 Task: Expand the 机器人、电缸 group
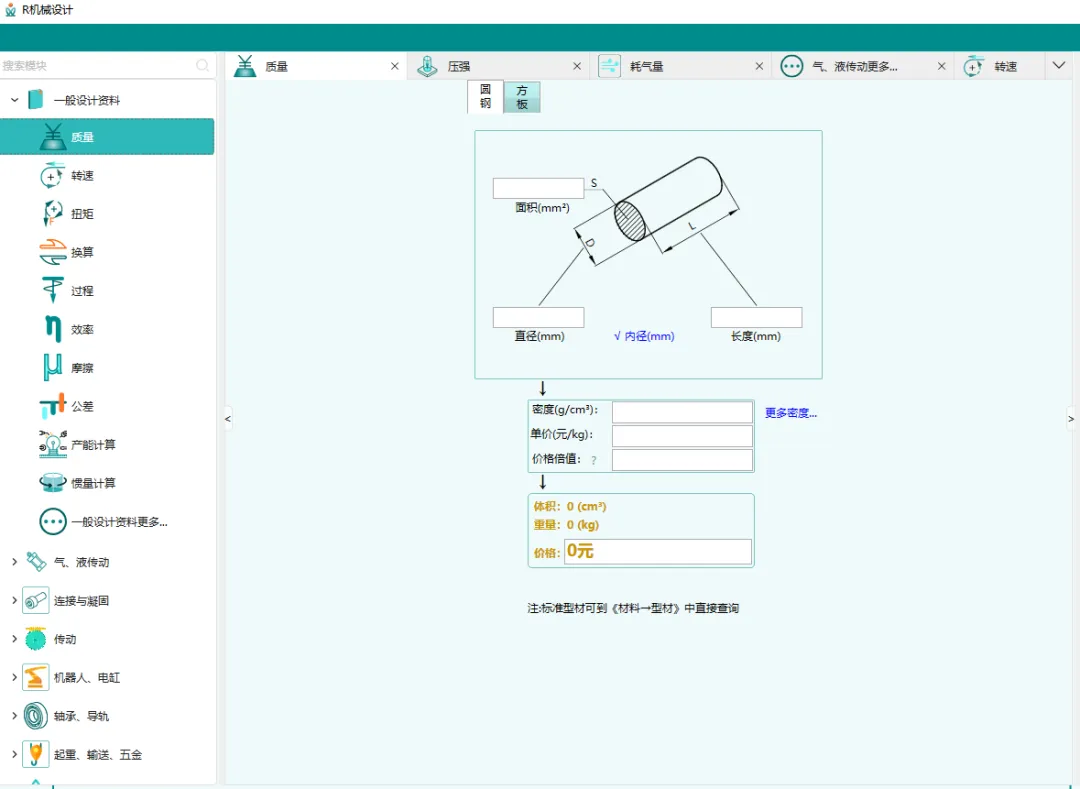pyautogui.click(x=14, y=677)
